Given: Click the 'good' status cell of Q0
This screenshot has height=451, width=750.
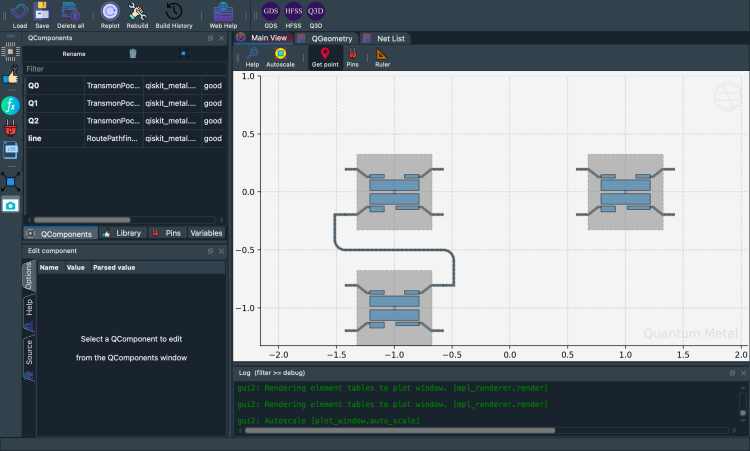Looking at the screenshot, I should pyautogui.click(x=213, y=86).
